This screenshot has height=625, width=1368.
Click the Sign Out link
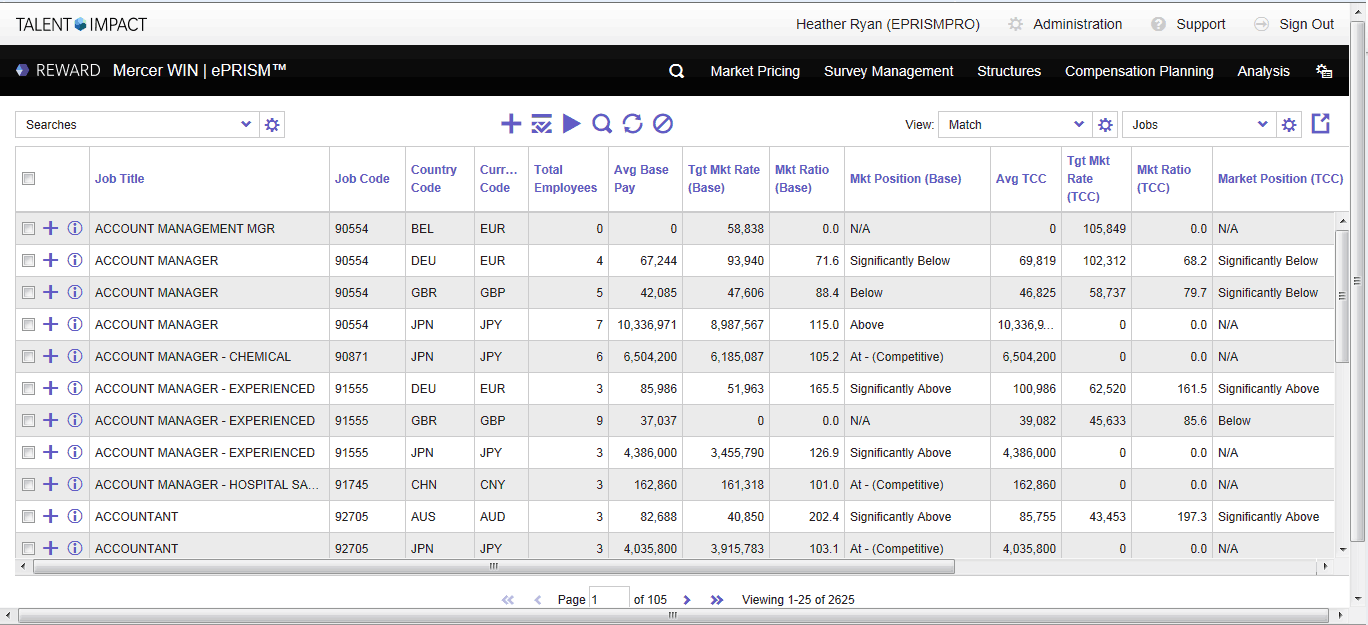1306,24
